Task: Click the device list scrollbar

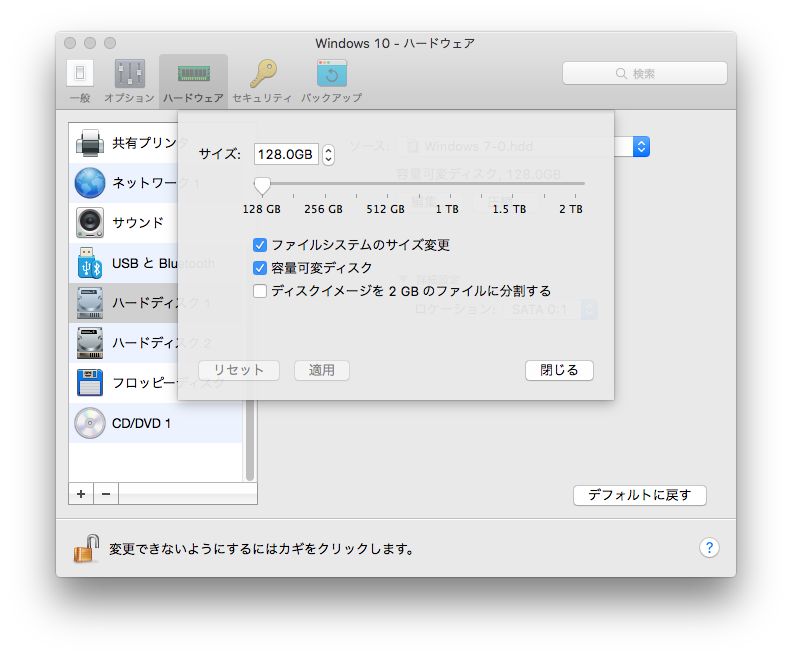Action: coord(250,439)
